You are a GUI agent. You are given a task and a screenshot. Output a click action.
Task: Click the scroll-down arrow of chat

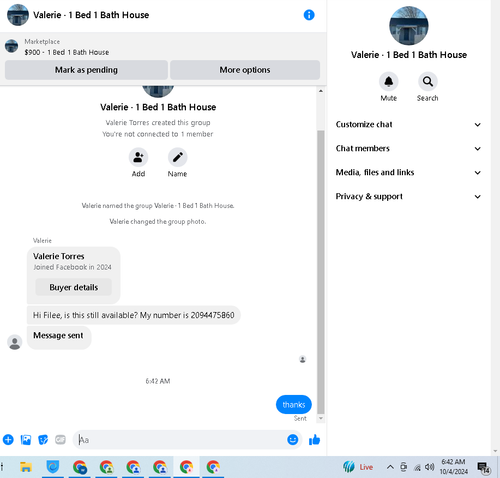[321, 418]
